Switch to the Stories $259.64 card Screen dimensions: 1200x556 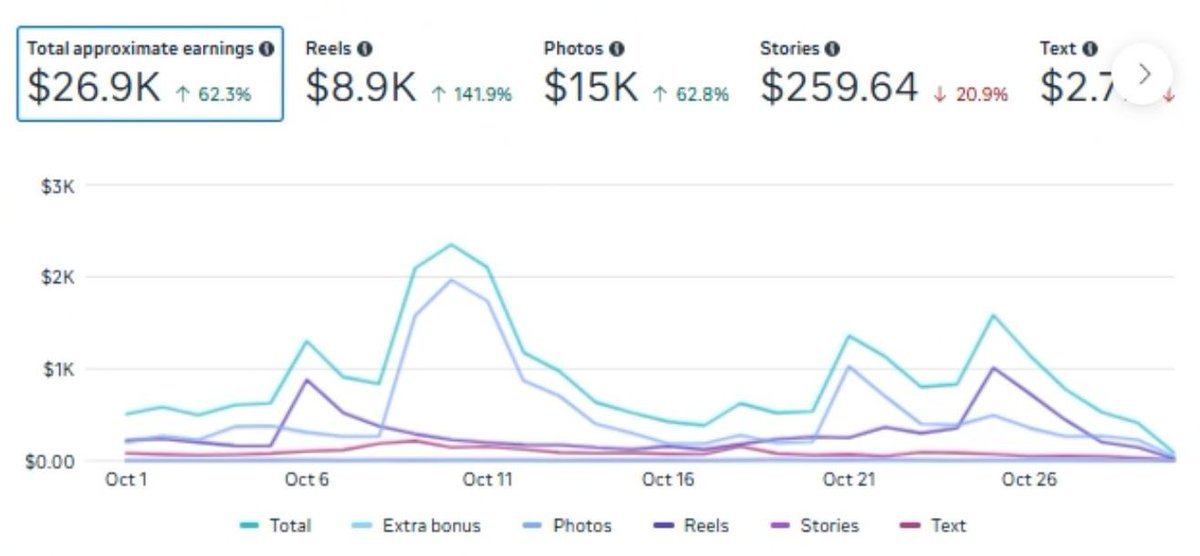pyautogui.click(x=884, y=75)
